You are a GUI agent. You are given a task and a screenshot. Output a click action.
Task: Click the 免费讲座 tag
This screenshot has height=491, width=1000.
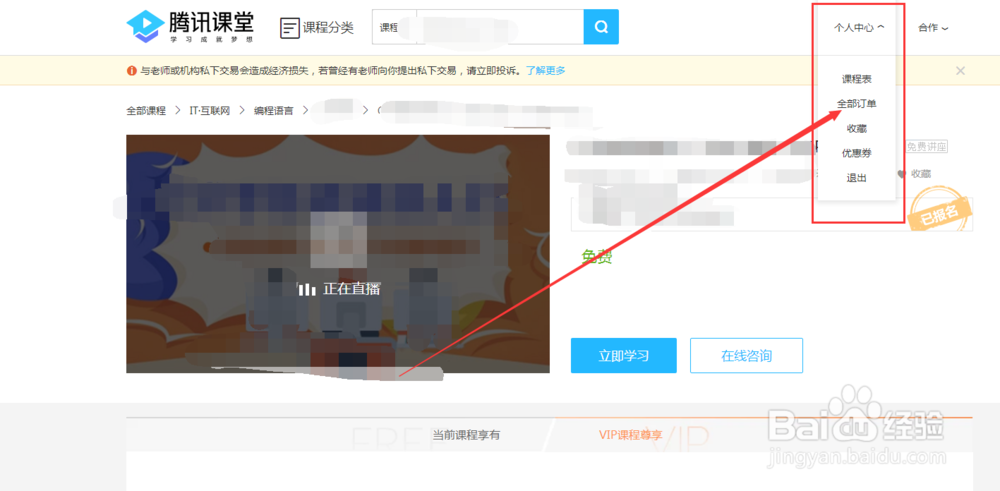coord(927,147)
